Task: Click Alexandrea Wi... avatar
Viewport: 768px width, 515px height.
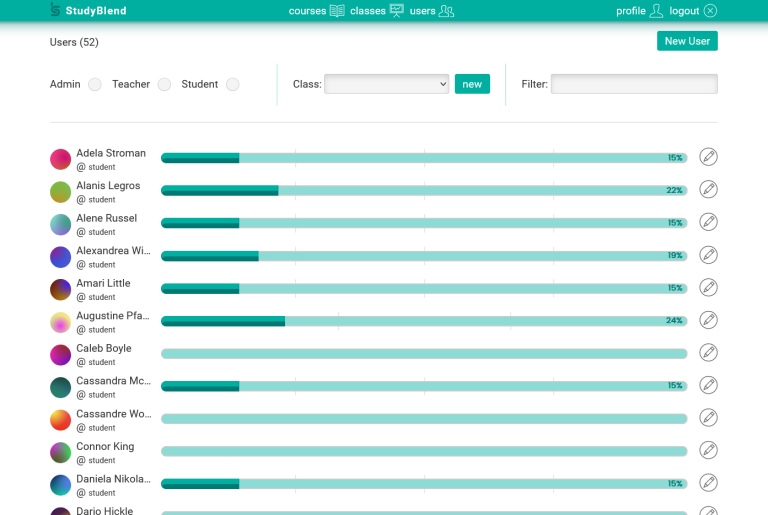Action: point(61,257)
